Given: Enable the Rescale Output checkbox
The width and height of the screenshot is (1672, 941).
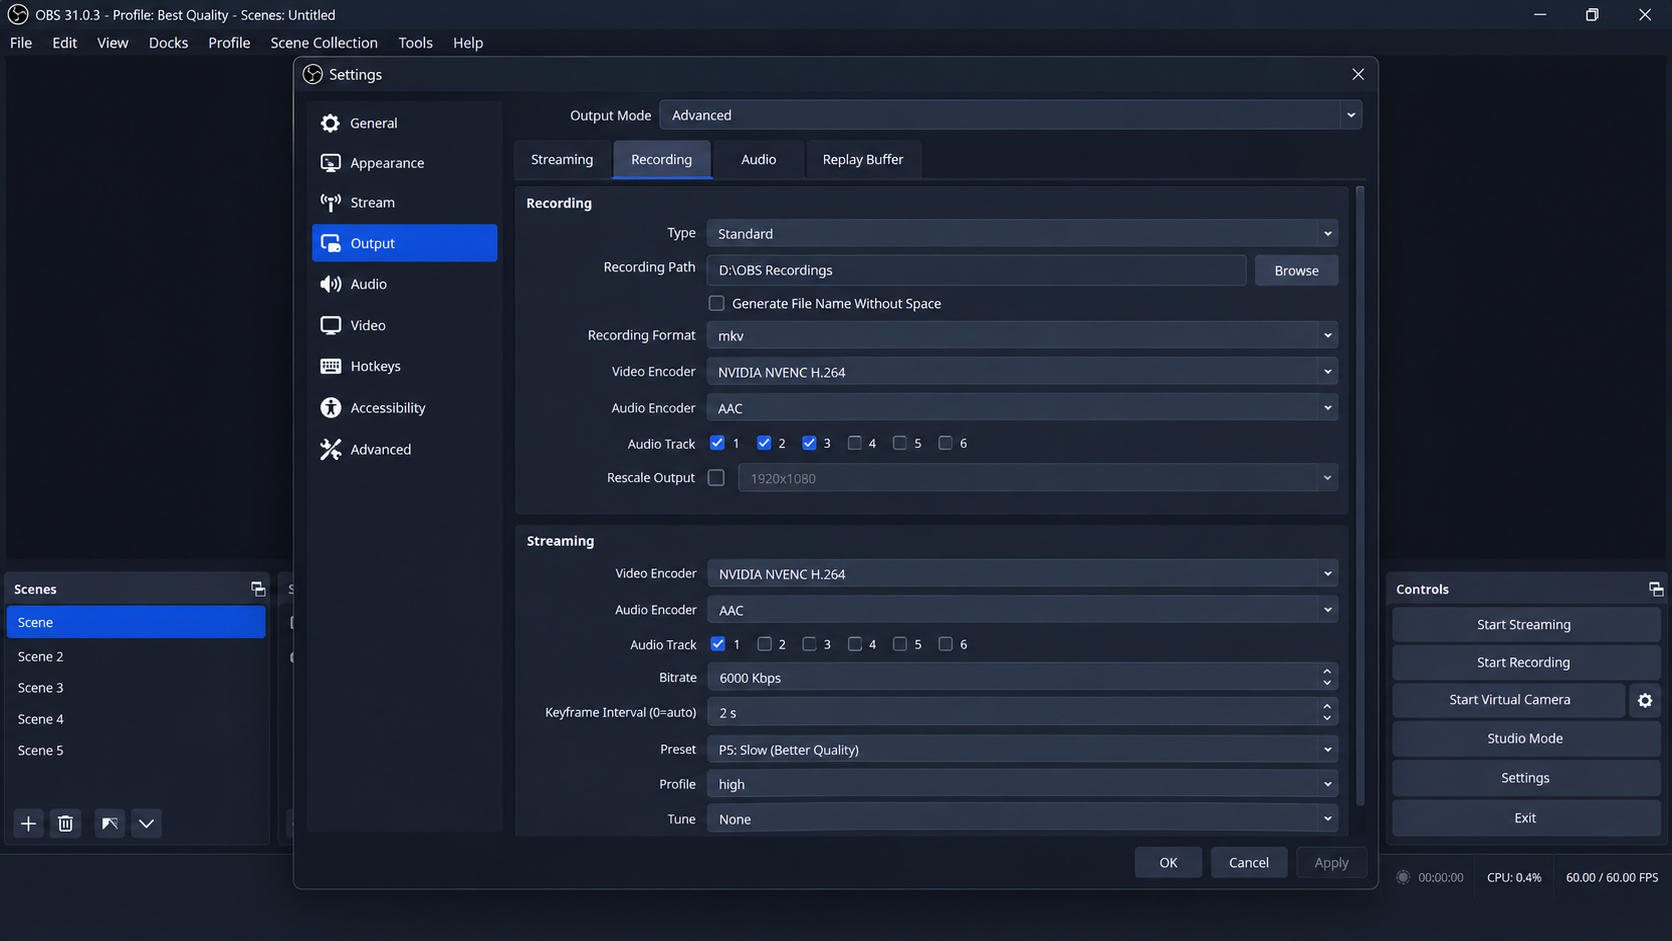Looking at the screenshot, I should (x=716, y=478).
